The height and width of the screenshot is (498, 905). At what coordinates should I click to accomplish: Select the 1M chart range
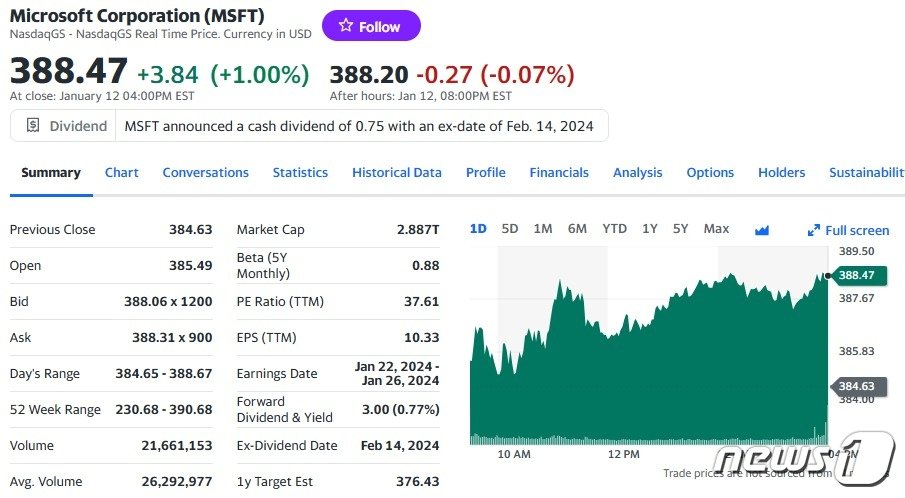click(543, 229)
